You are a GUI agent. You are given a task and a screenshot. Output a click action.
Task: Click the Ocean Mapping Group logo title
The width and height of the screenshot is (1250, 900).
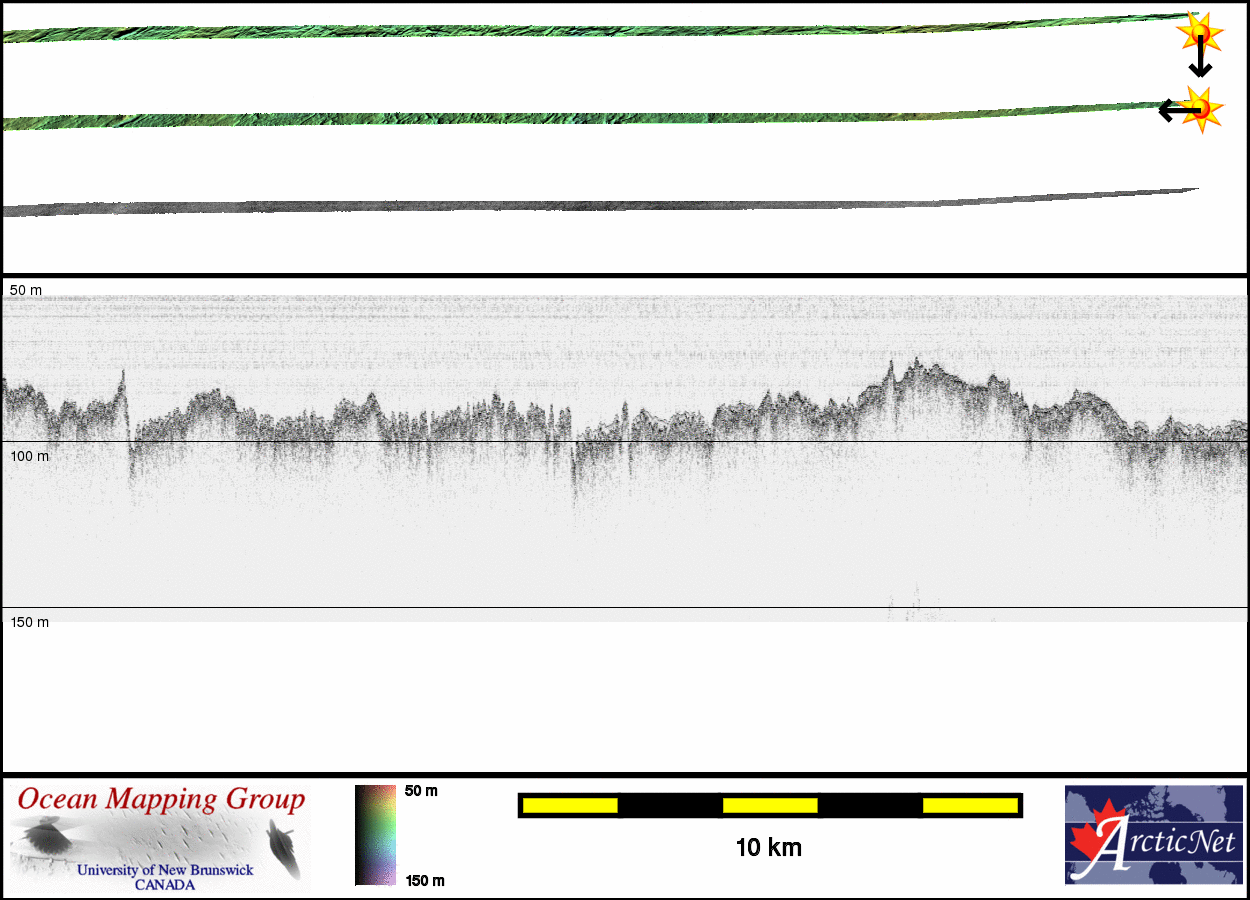(x=161, y=800)
